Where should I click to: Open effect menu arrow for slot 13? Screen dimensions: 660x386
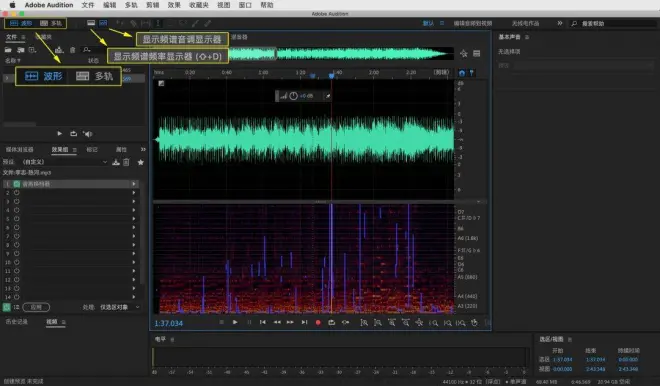[x=134, y=288]
